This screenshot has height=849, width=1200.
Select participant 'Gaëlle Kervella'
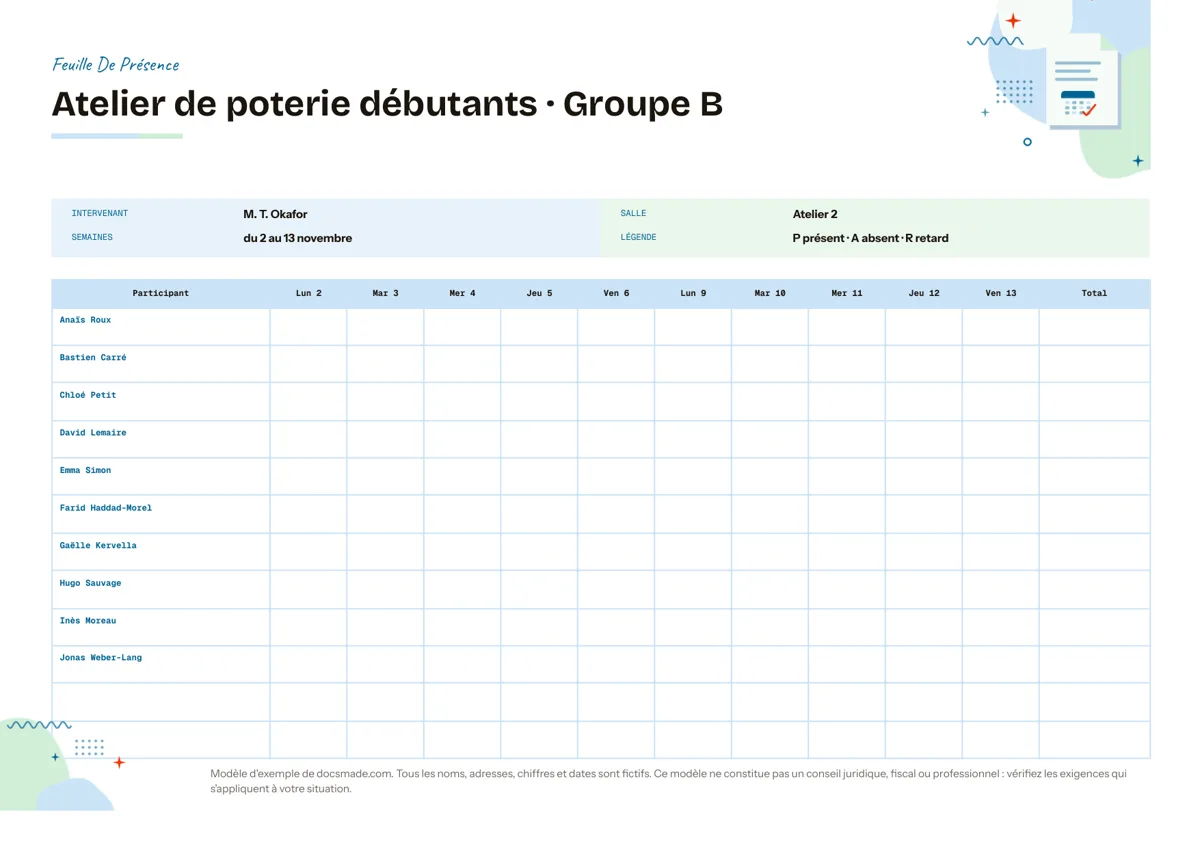click(x=98, y=545)
